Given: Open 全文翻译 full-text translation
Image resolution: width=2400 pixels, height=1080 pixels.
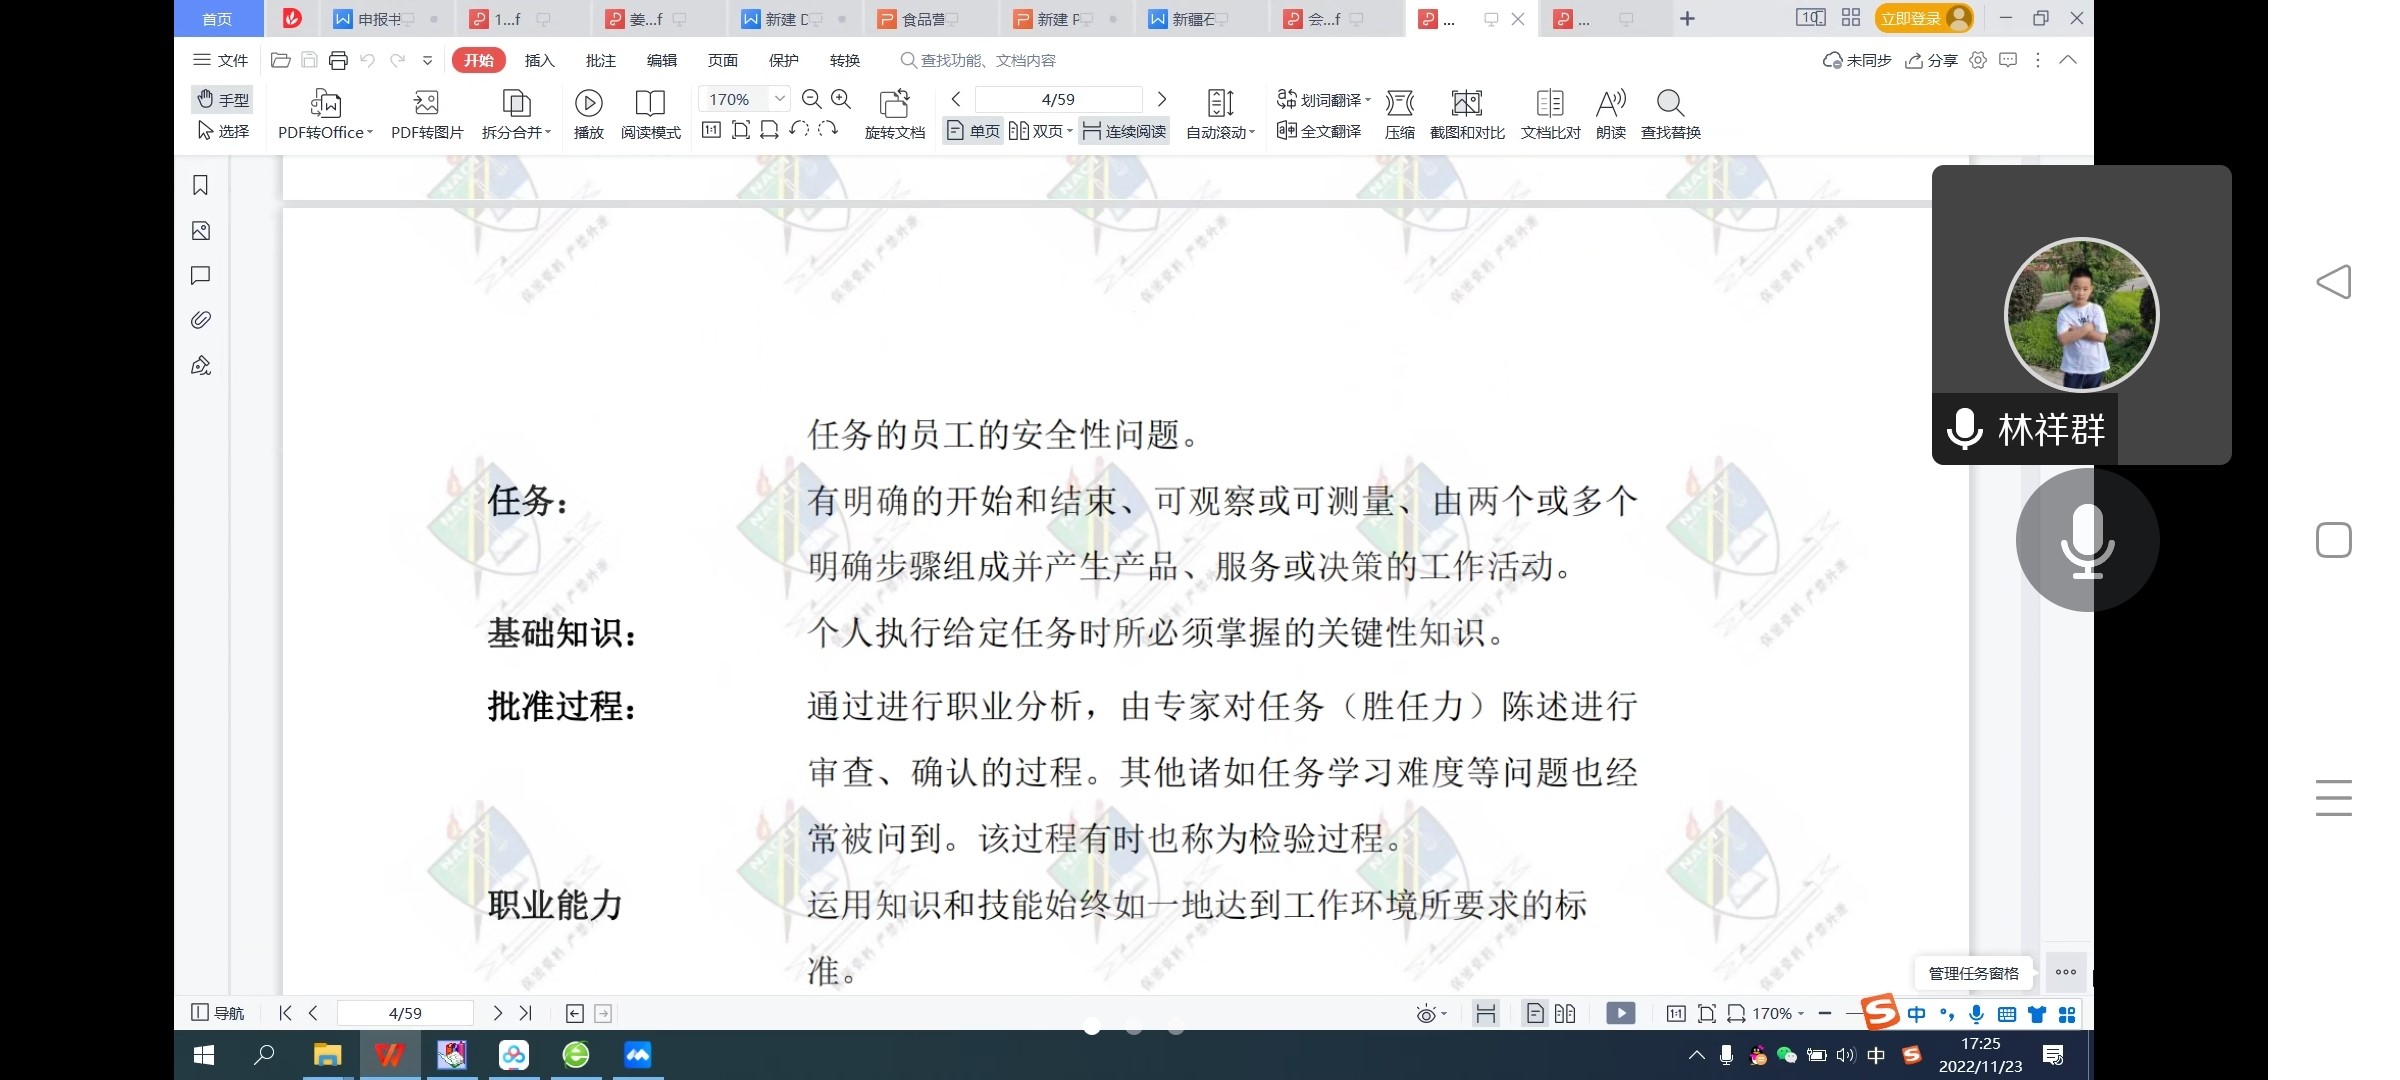Looking at the screenshot, I should point(1319,131).
